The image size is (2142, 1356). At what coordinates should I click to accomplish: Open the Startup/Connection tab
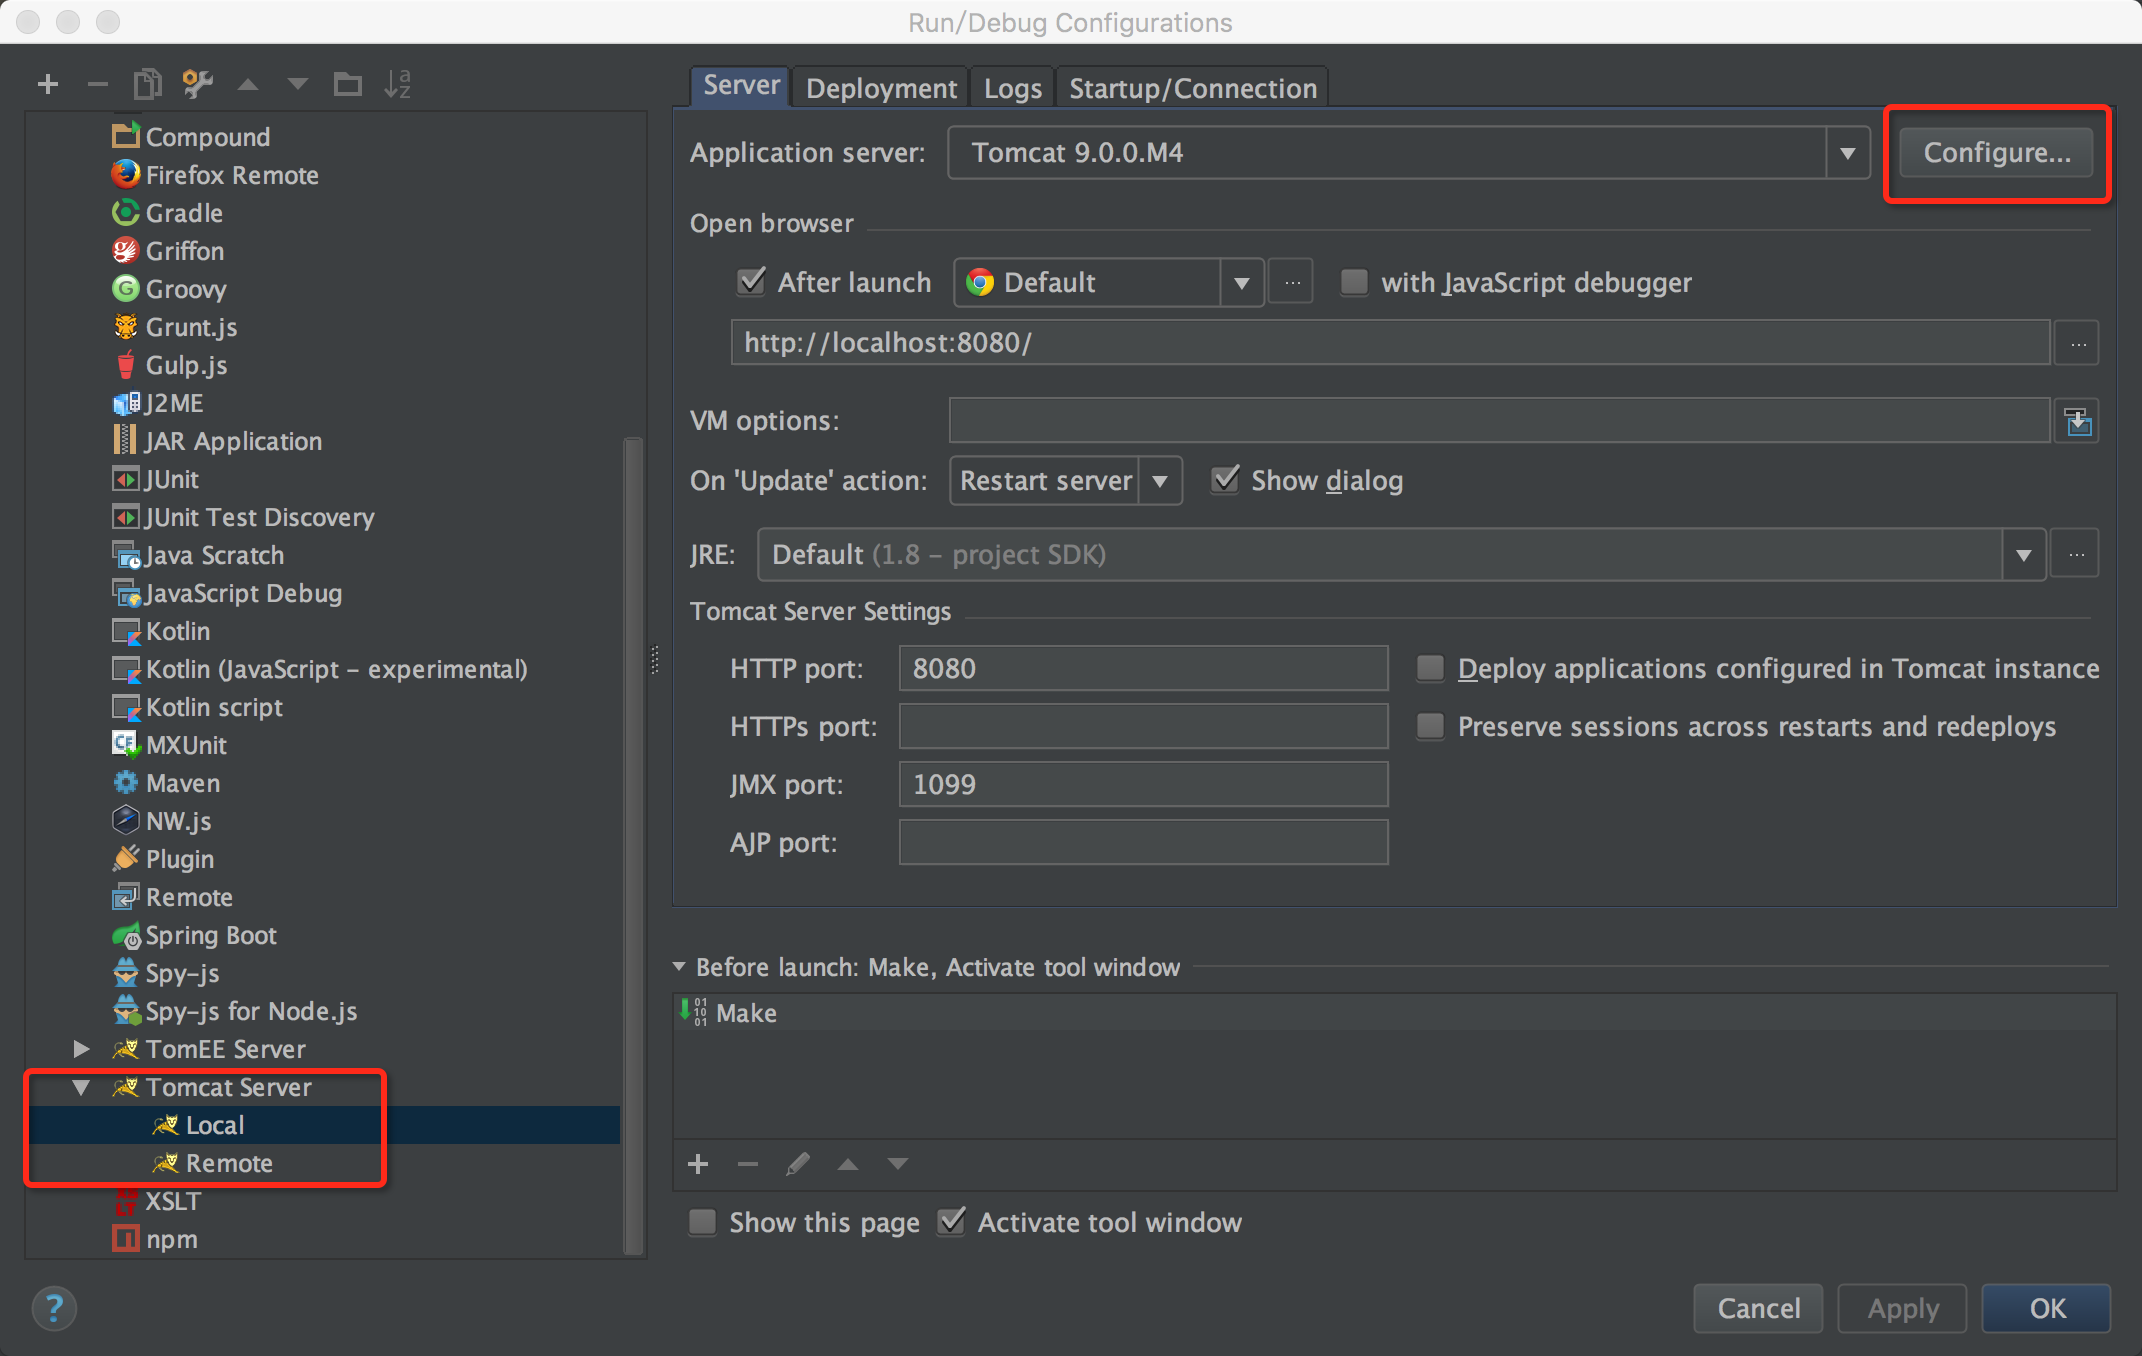pyautogui.click(x=1192, y=89)
